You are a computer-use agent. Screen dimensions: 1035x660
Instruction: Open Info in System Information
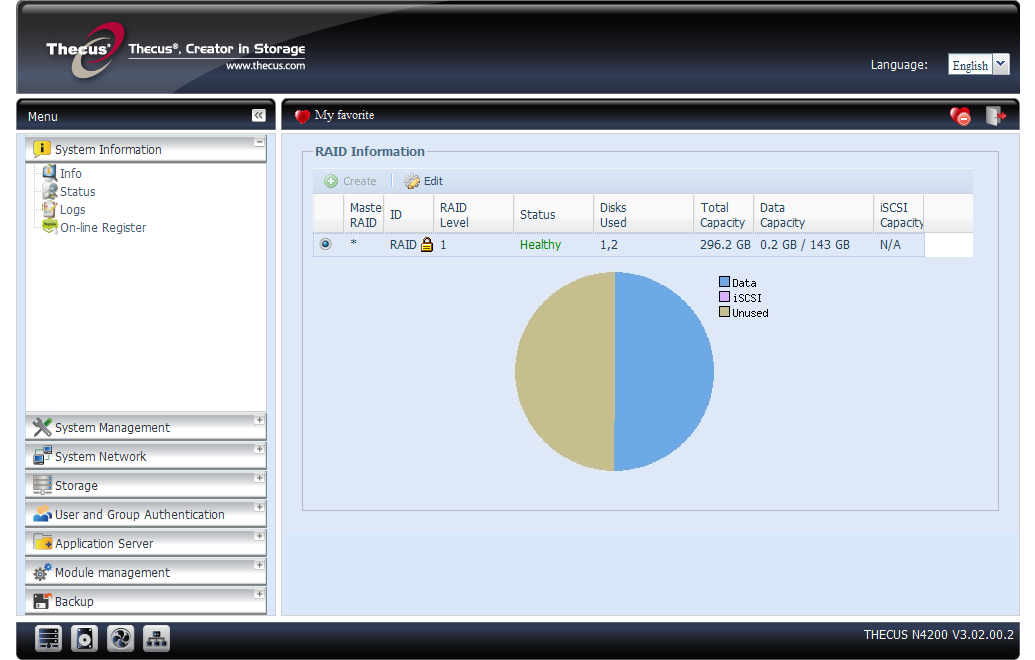71,174
